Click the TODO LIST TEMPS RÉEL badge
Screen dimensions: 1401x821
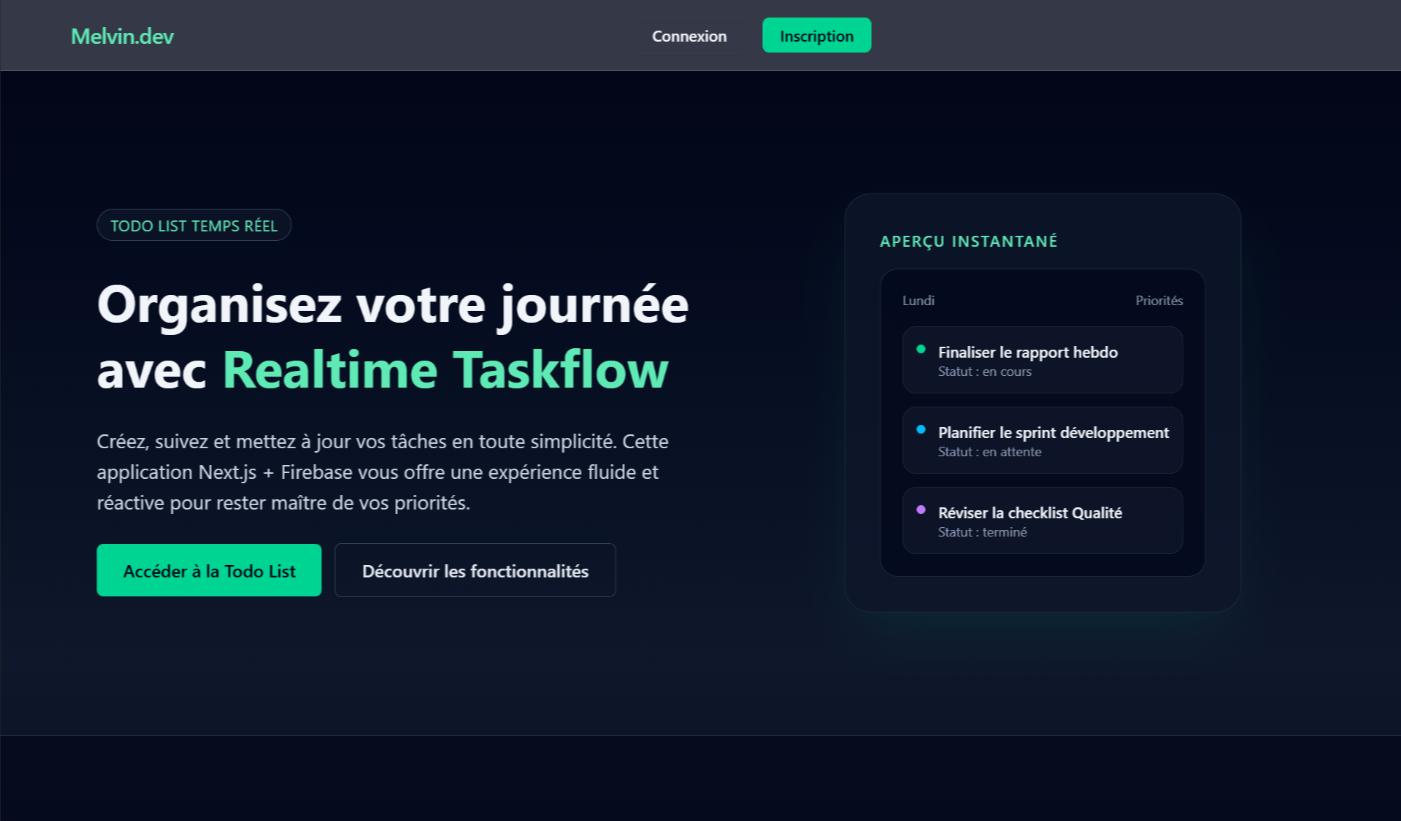click(x=194, y=224)
